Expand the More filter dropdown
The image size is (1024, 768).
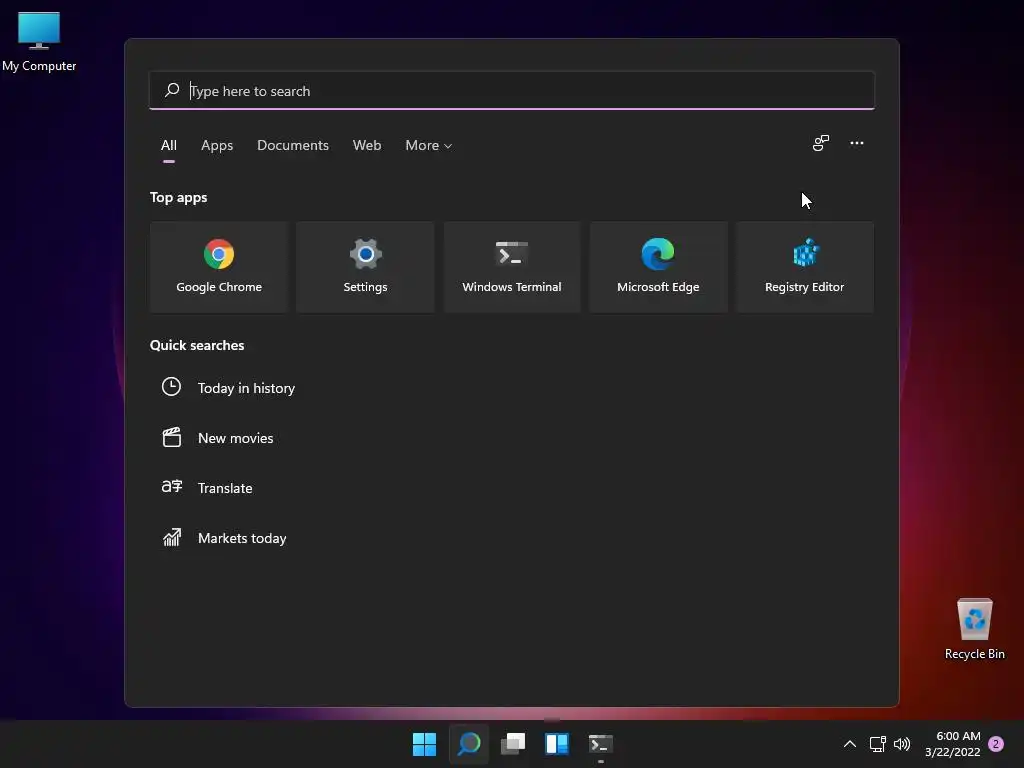(x=428, y=146)
